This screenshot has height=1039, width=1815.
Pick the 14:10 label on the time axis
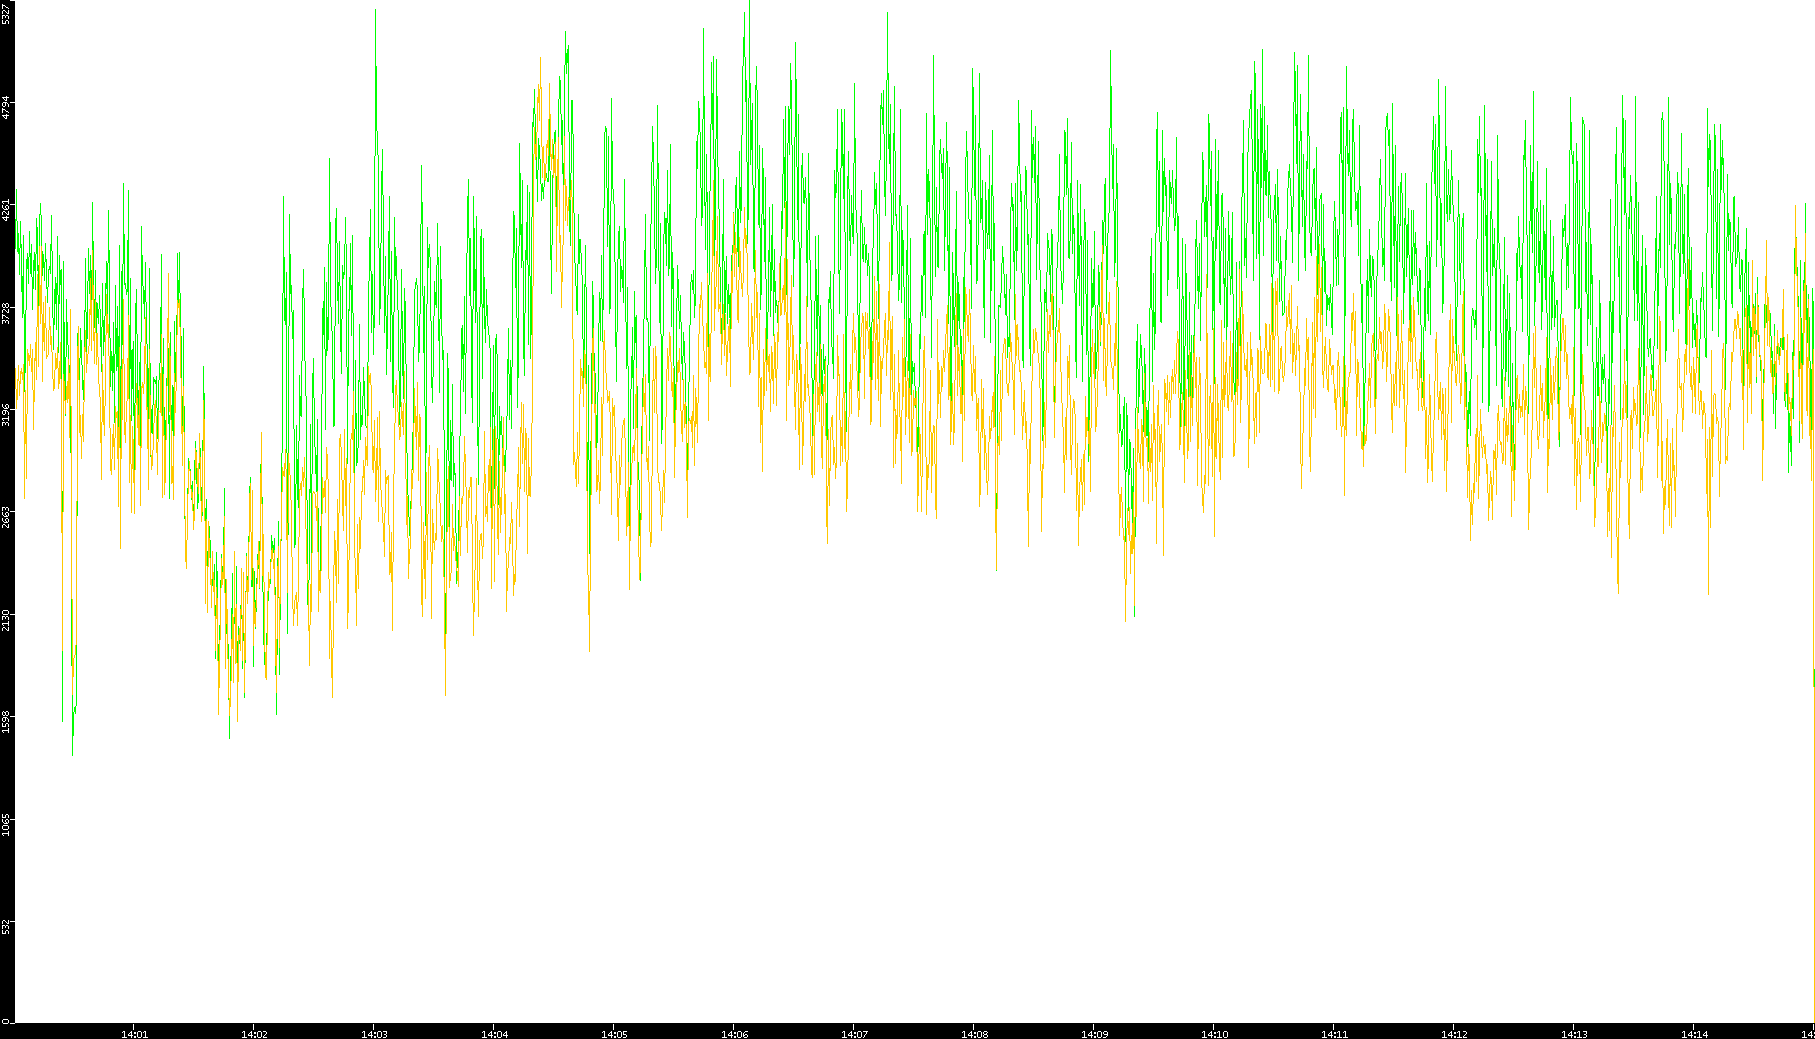pyautogui.click(x=1214, y=1034)
